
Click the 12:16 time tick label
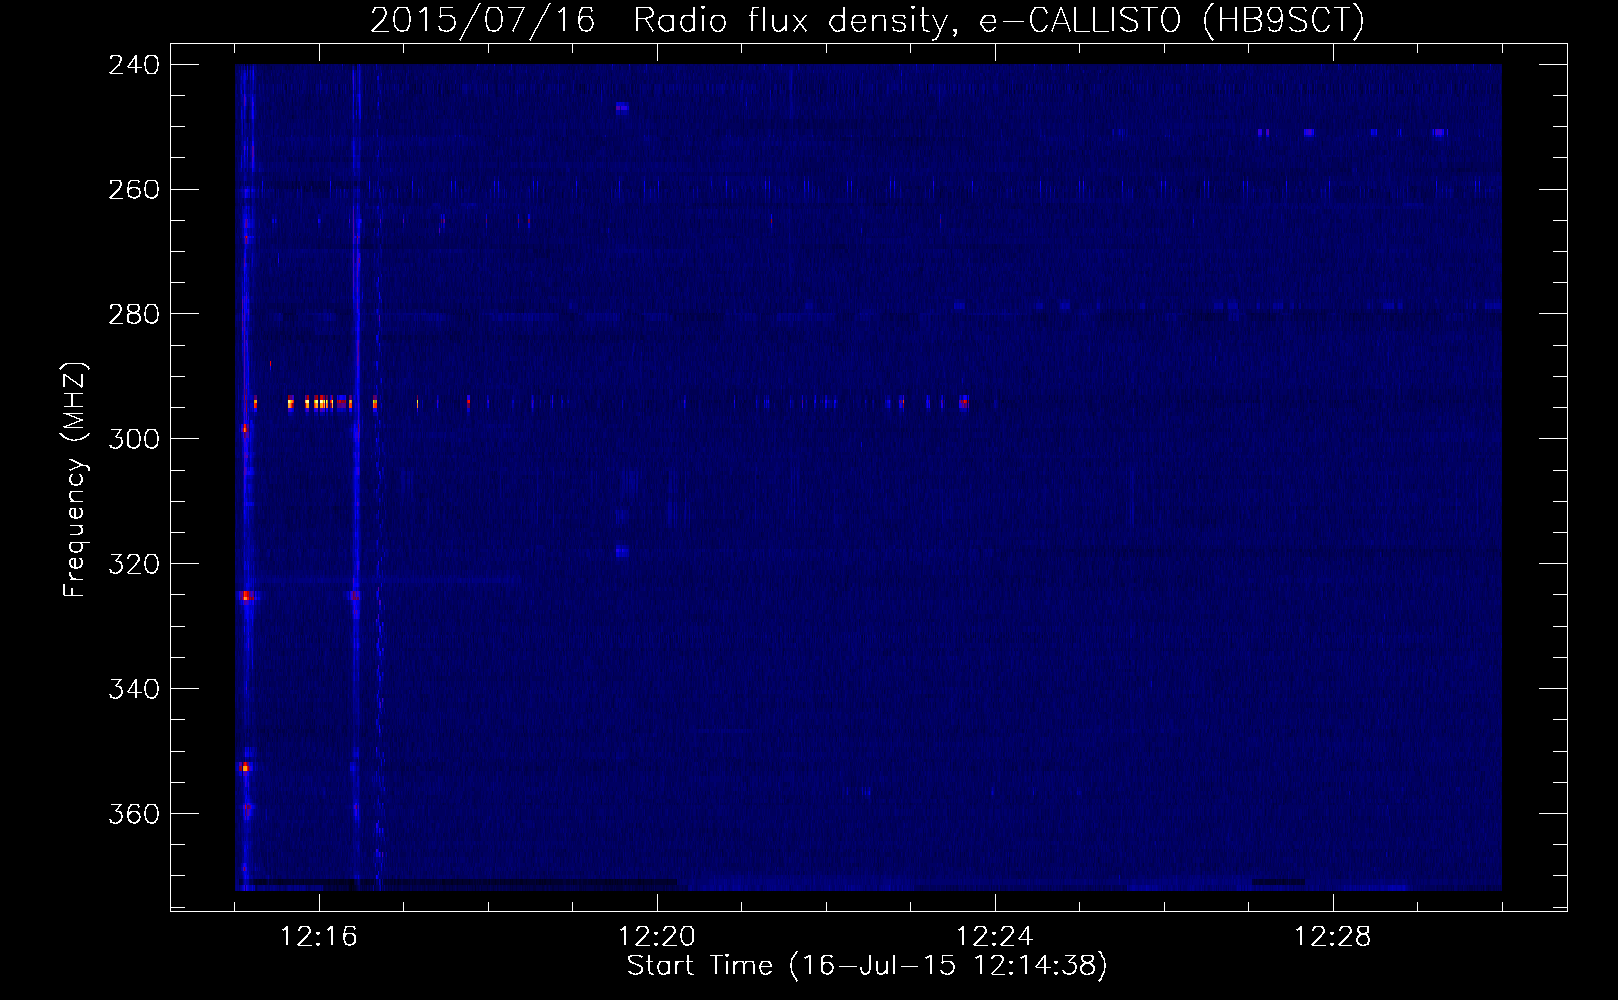319,937
